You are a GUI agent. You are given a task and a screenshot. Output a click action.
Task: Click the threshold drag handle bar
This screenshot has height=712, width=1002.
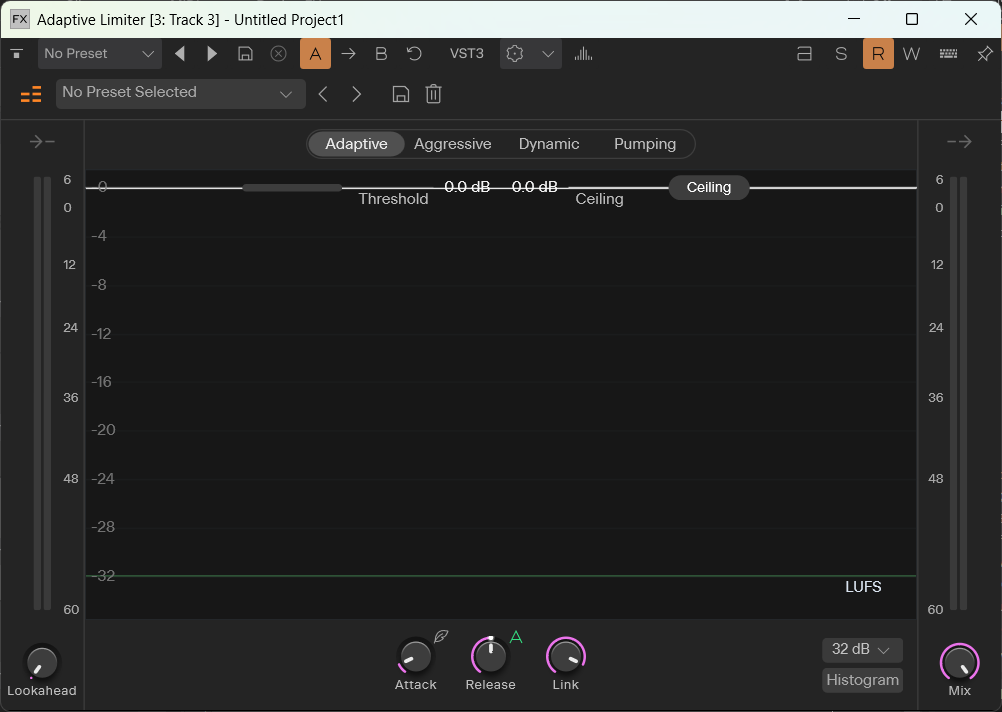(292, 187)
